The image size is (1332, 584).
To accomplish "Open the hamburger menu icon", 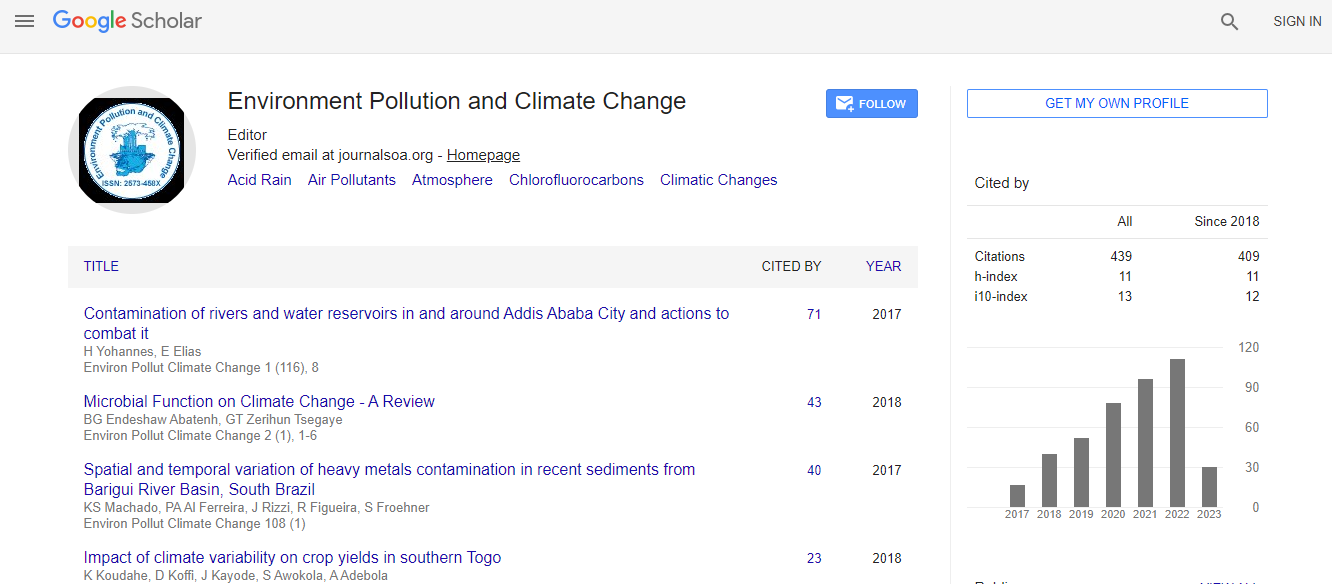I will coord(24,21).
